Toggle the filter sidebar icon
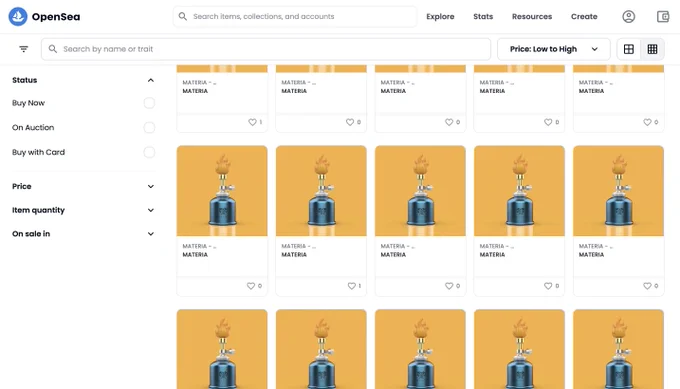Viewport: 680px width, 389px height. pyautogui.click(x=24, y=49)
